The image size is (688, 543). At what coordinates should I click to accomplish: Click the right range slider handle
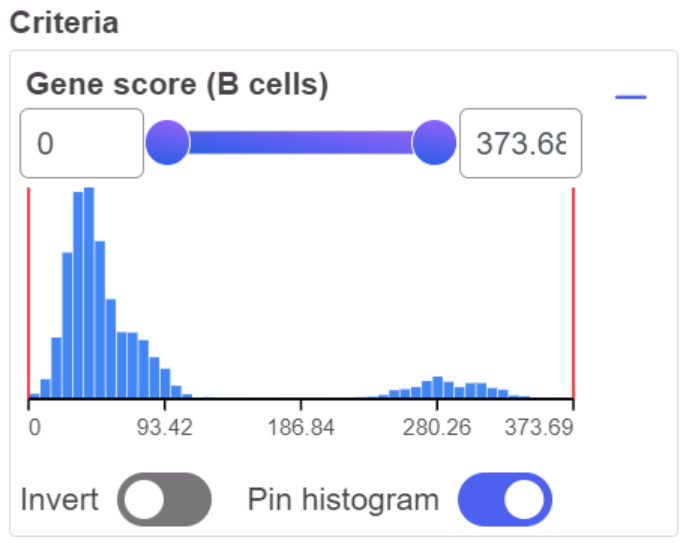[434, 143]
